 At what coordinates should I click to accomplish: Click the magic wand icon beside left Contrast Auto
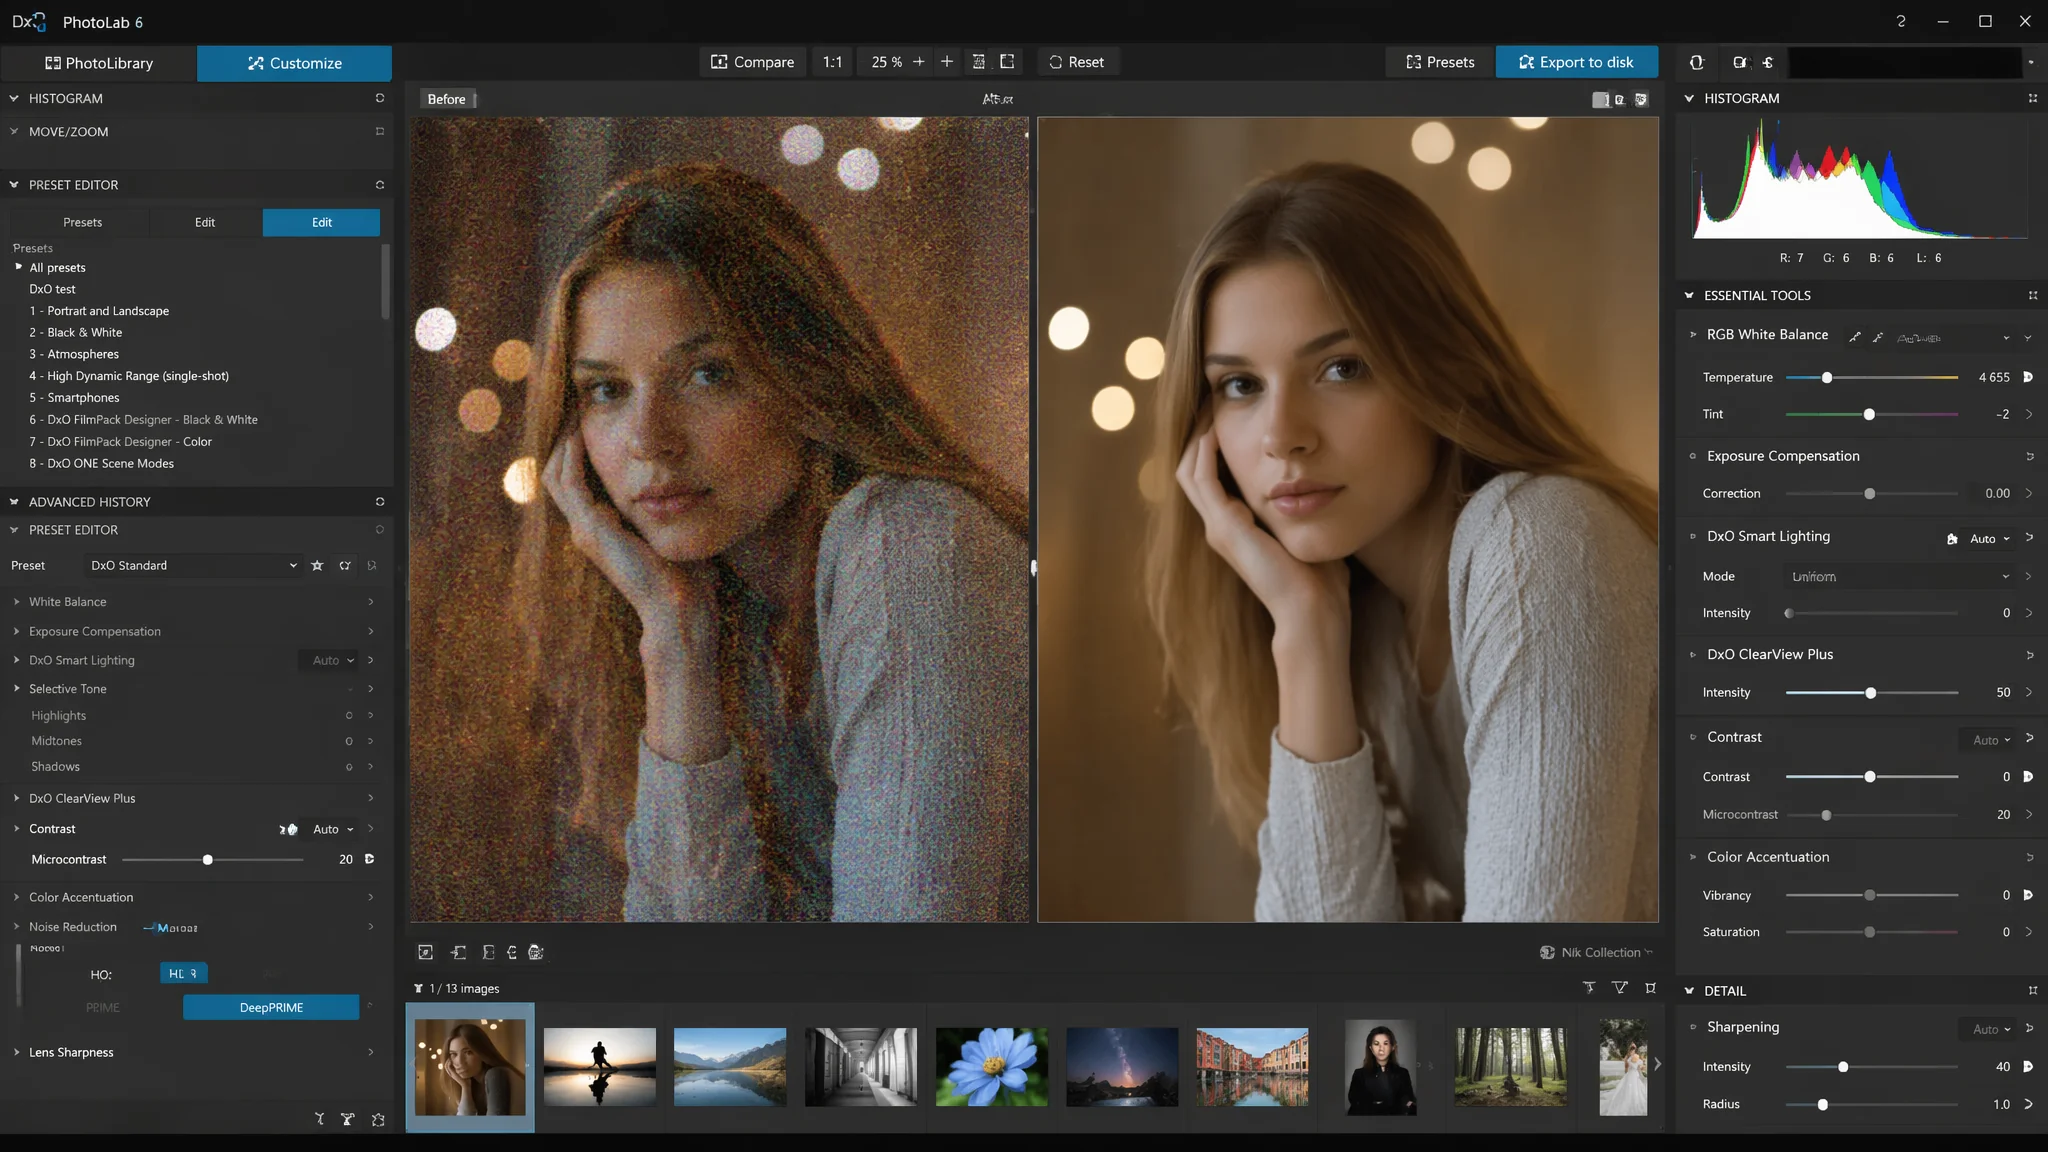(288, 829)
